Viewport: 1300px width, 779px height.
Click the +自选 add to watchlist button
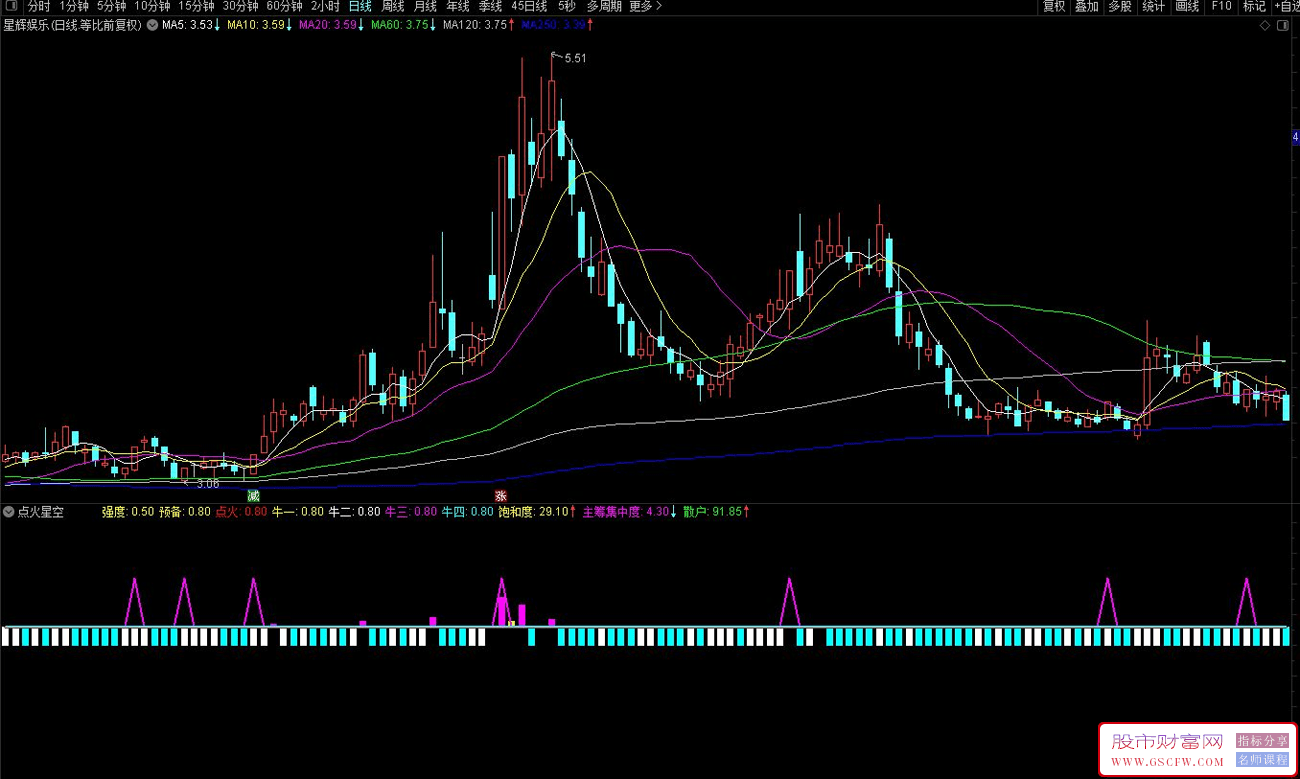[x=1286, y=6]
